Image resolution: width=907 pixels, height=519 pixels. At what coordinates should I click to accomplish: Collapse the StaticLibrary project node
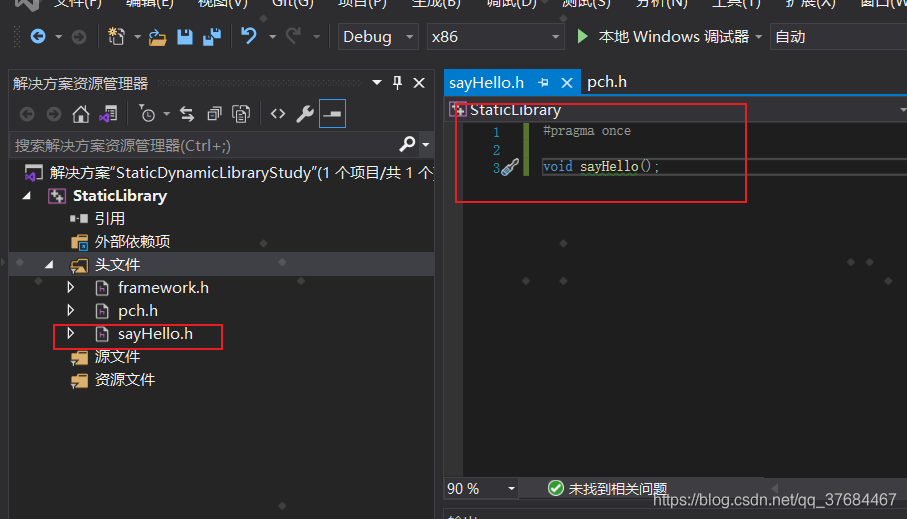[x=27, y=196]
